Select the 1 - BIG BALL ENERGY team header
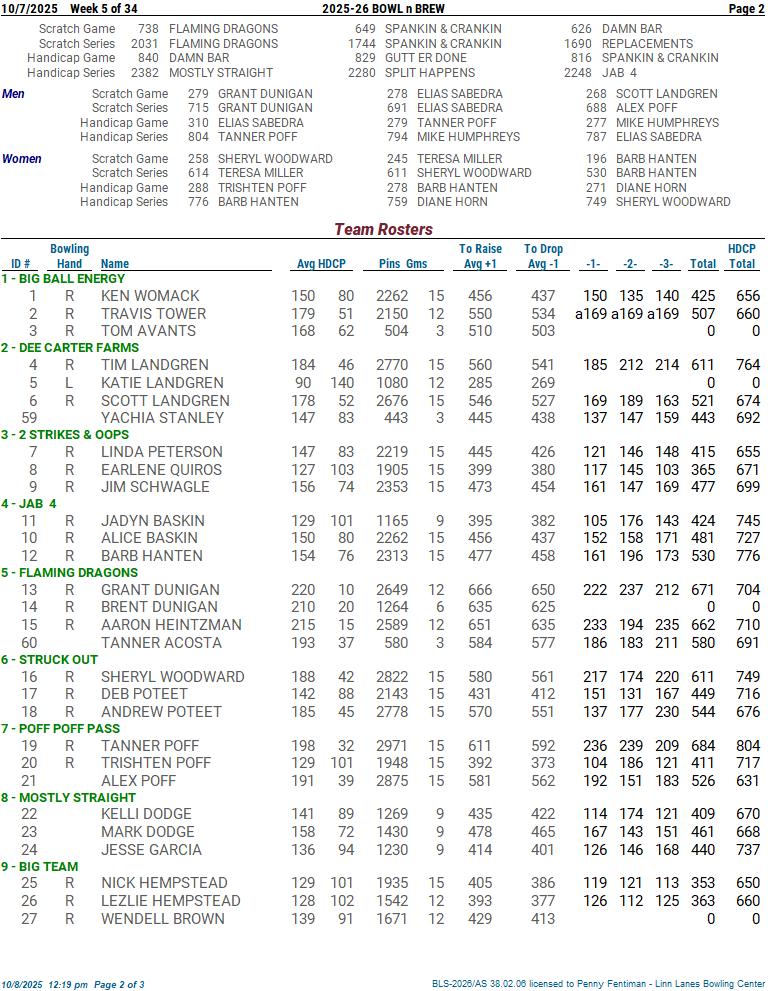Viewport: 768px width, 991px height. click(64, 279)
